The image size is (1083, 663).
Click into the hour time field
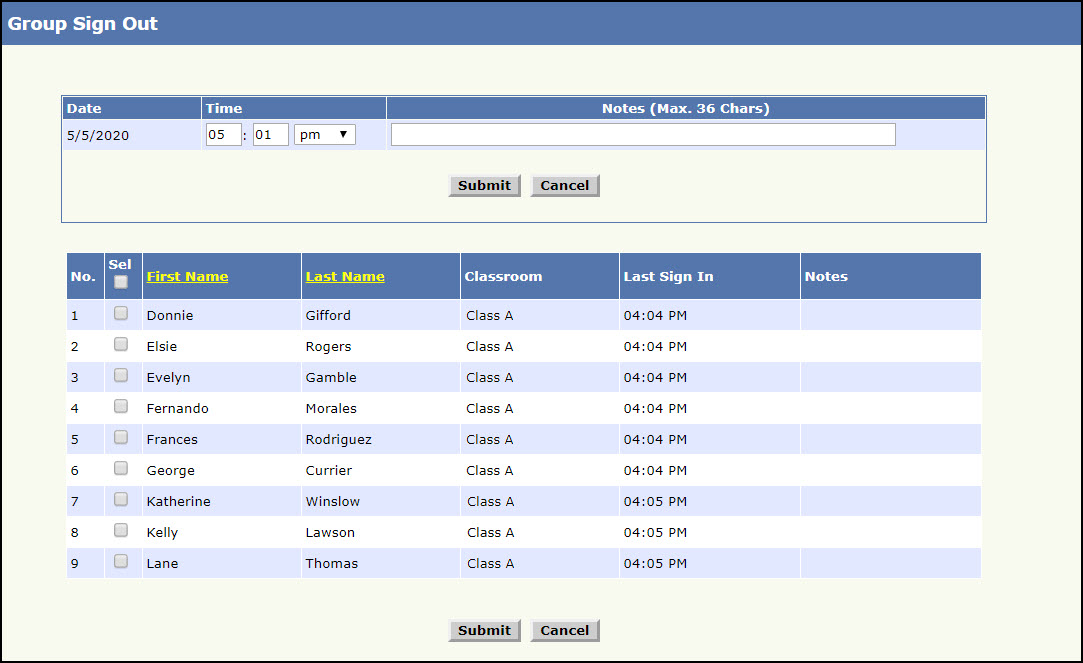tap(223, 134)
